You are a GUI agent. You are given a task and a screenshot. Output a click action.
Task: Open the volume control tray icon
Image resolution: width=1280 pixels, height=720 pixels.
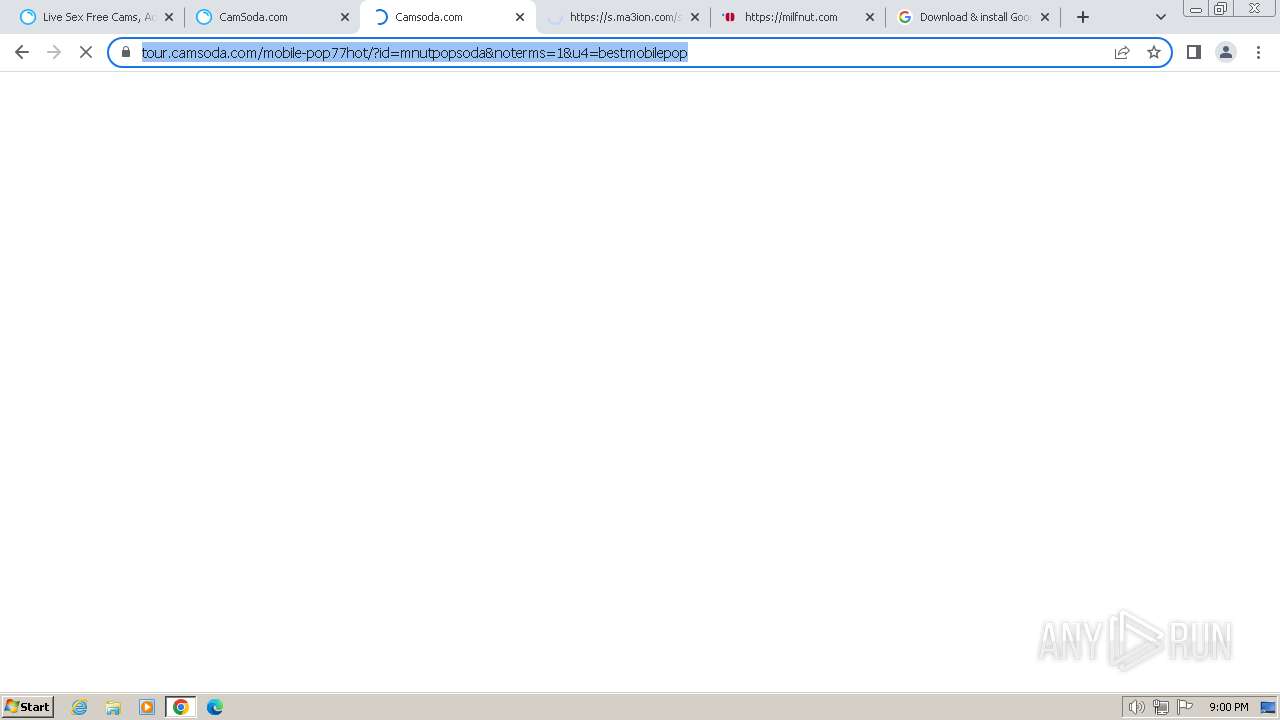click(x=1137, y=707)
